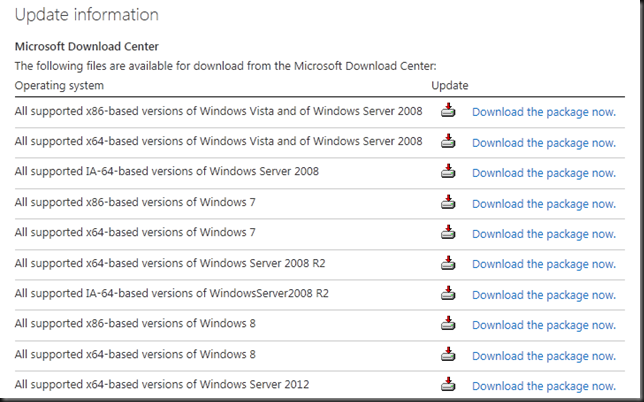Viewport: 644px width, 402px height.
Task: Click text 'IA-64-based versions of Windows Server 2008'
Action: point(202,172)
